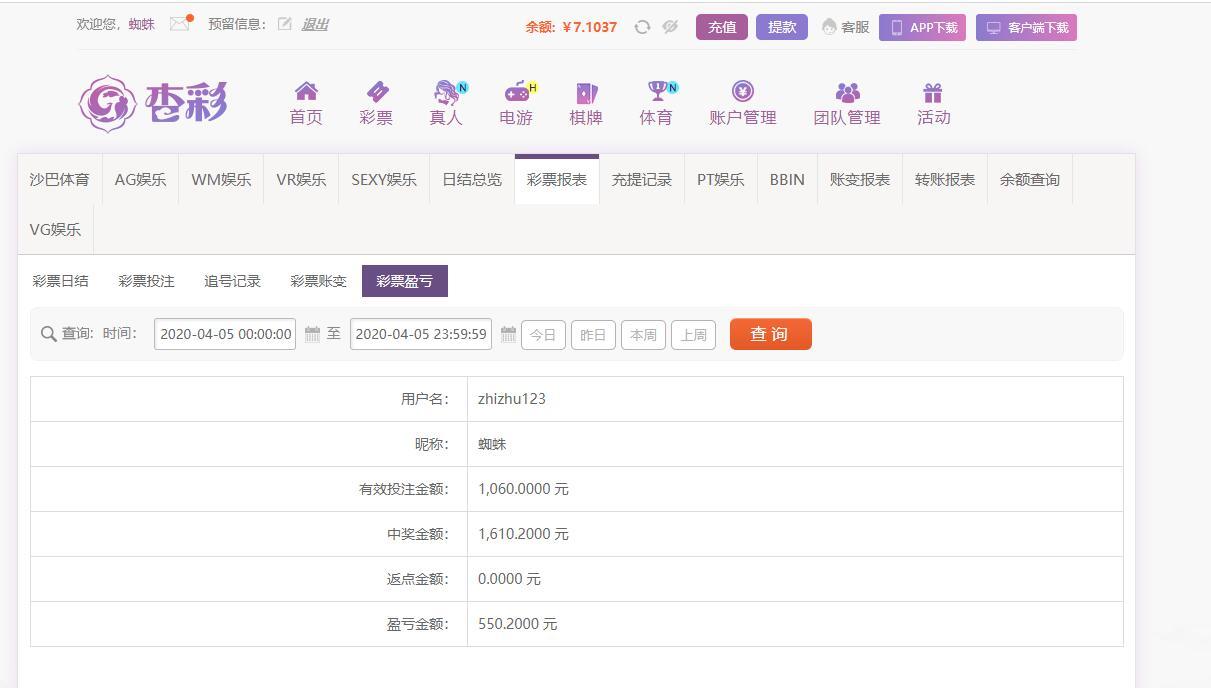
Task: Click the end time input field
Action: tap(421, 334)
